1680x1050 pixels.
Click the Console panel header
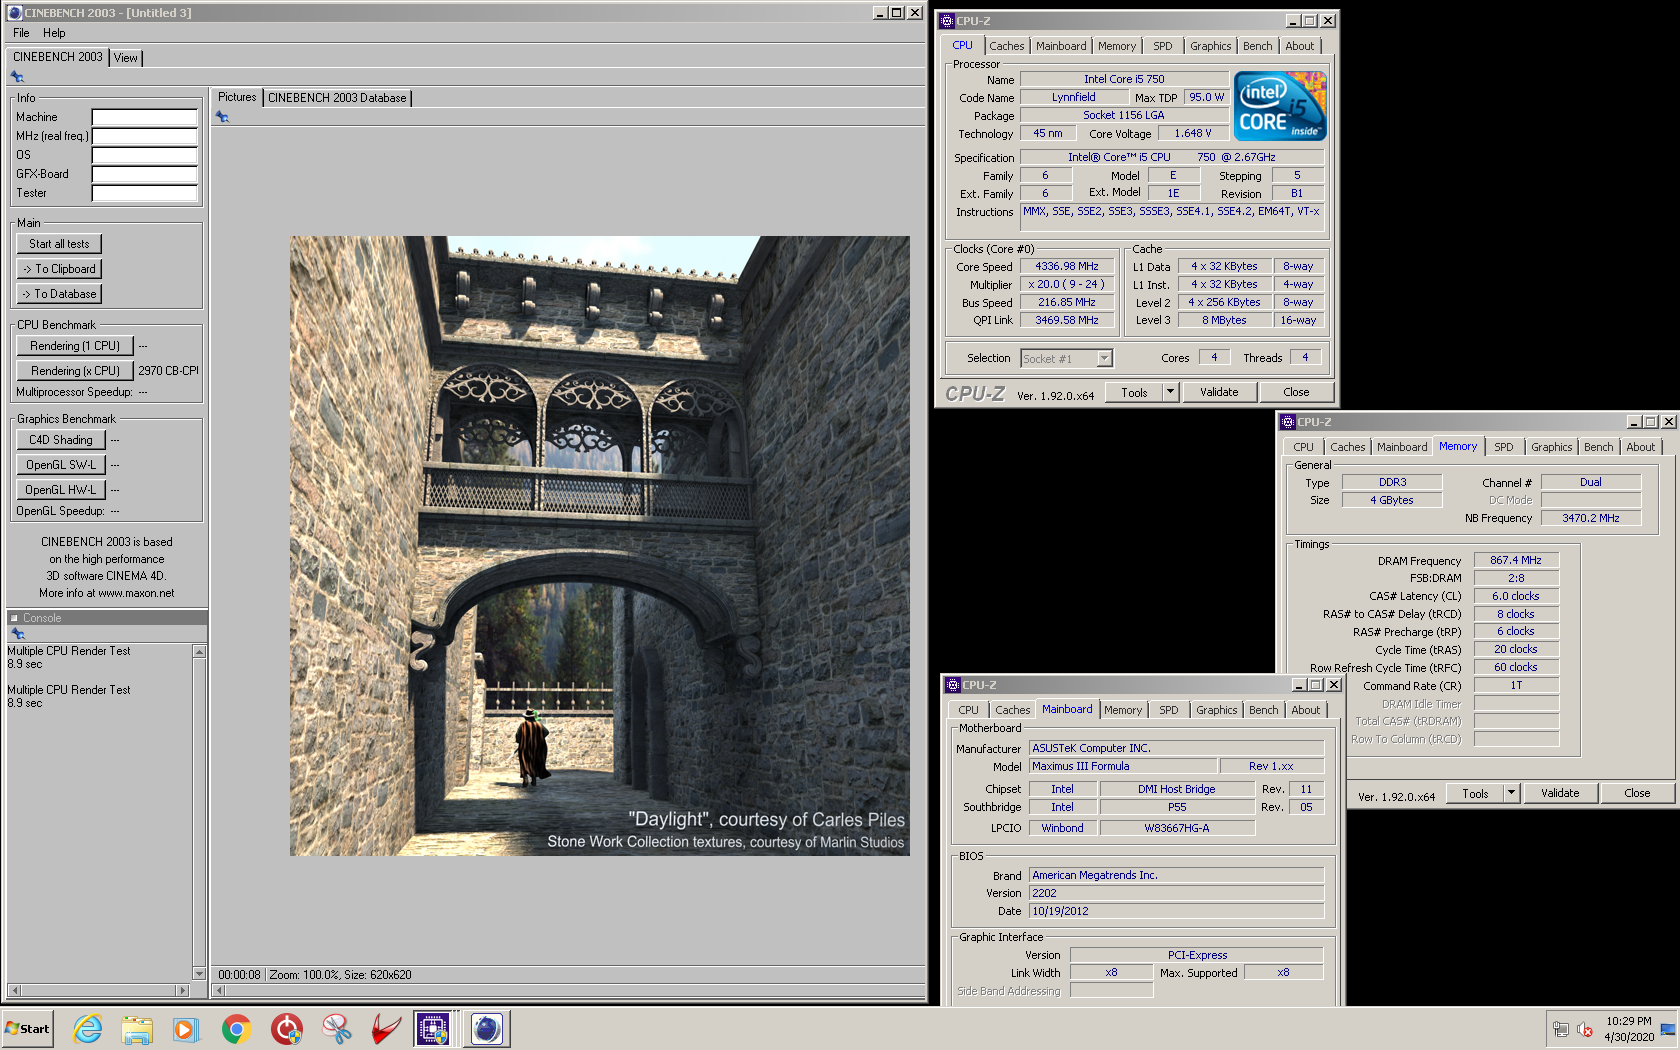click(x=107, y=618)
